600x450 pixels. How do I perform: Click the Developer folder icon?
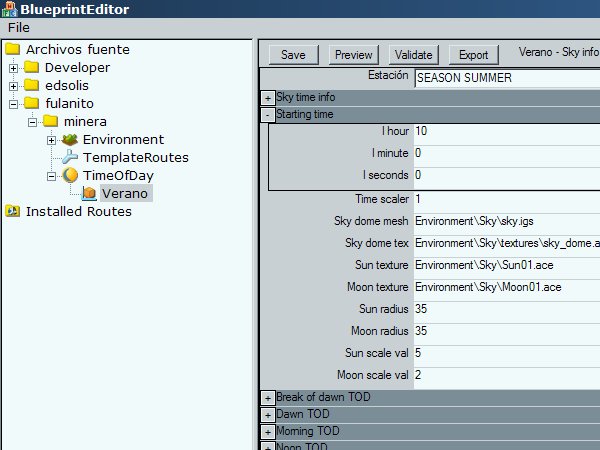[32, 68]
